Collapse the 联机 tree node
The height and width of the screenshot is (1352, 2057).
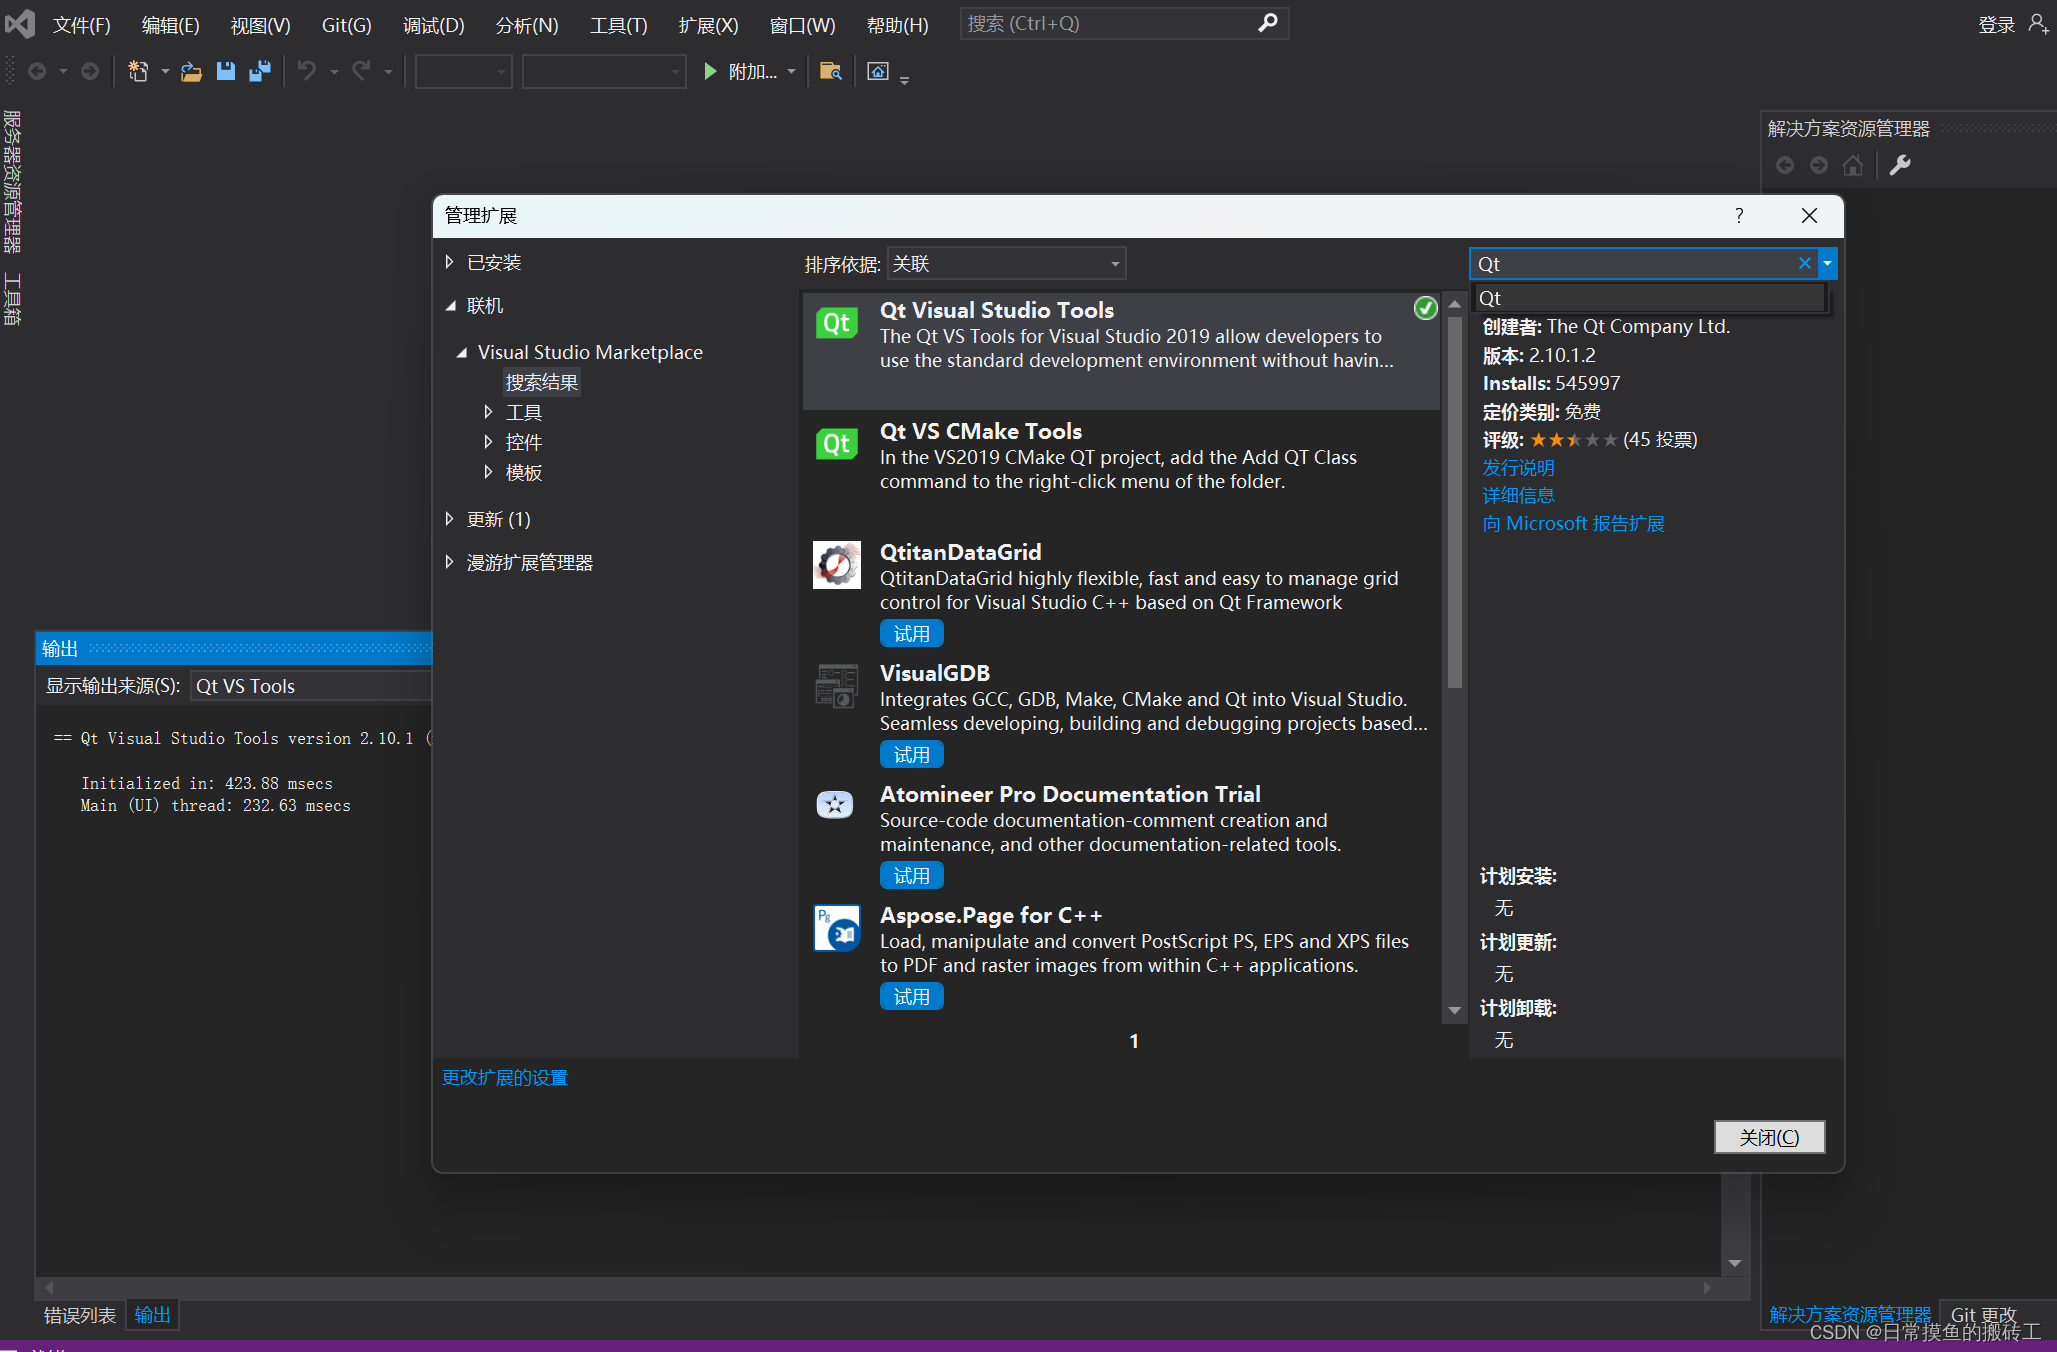pyautogui.click(x=450, y=306)
